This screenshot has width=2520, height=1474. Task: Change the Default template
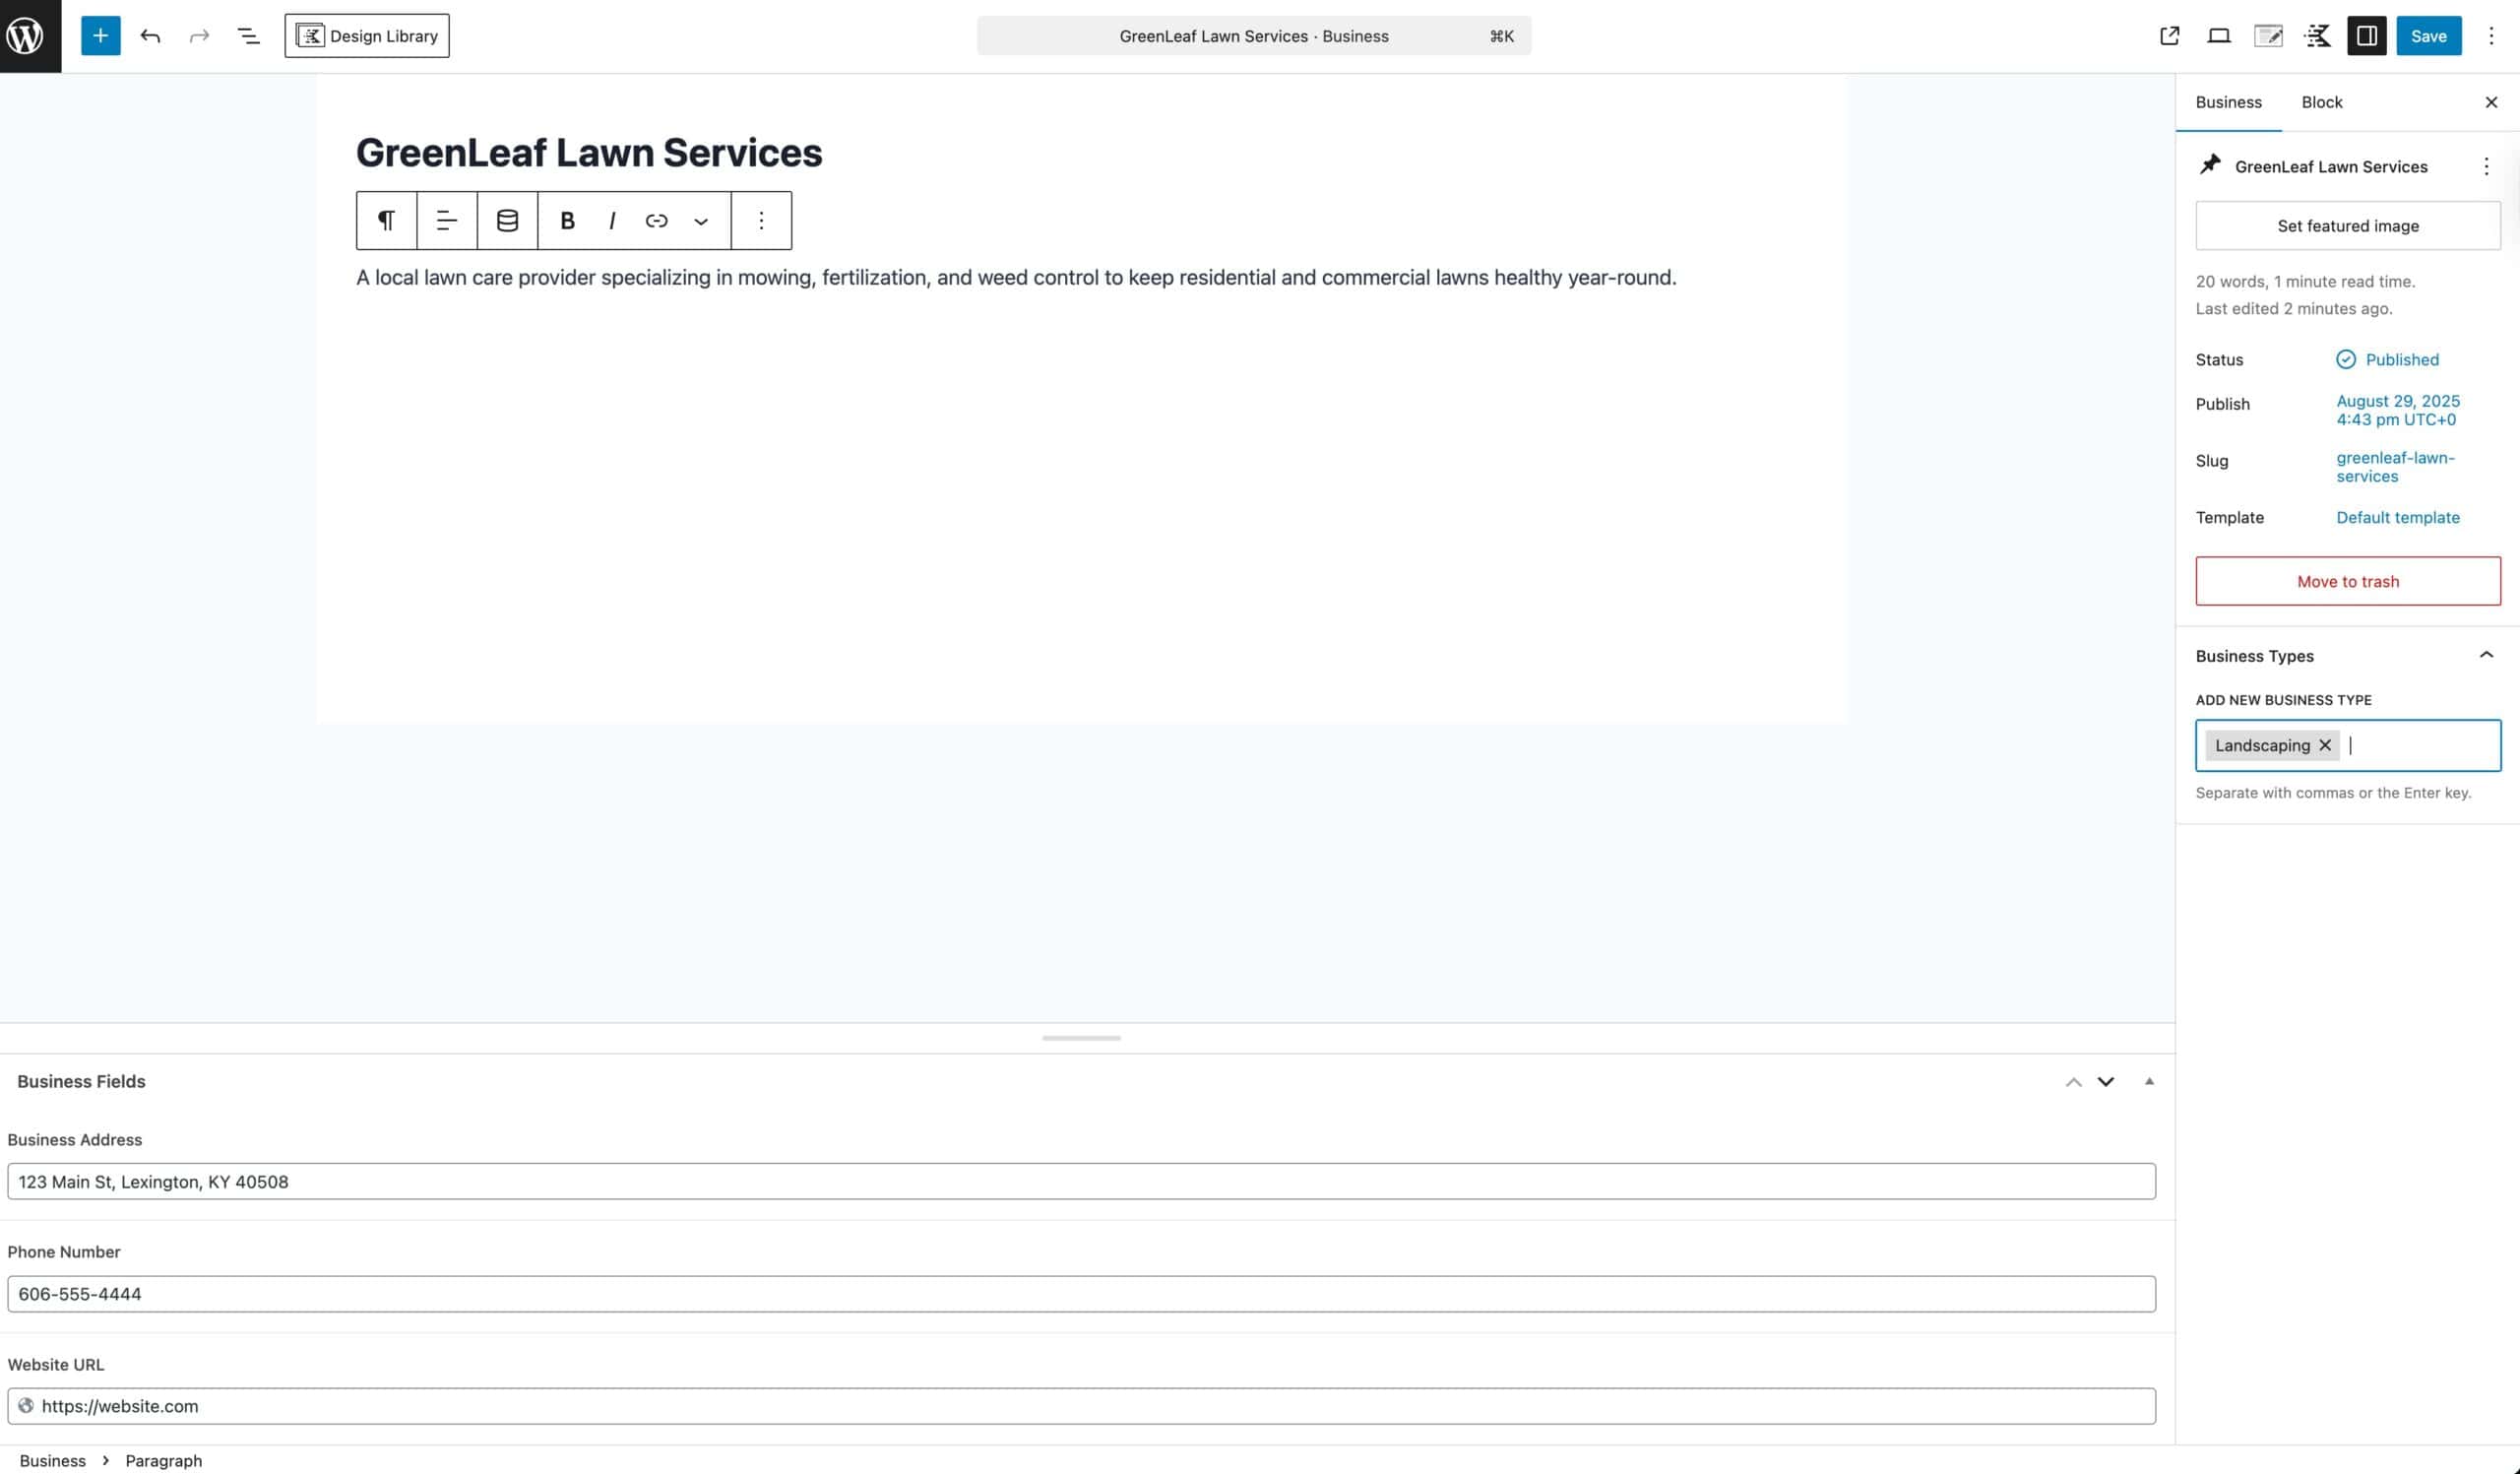click(2397, 517)
